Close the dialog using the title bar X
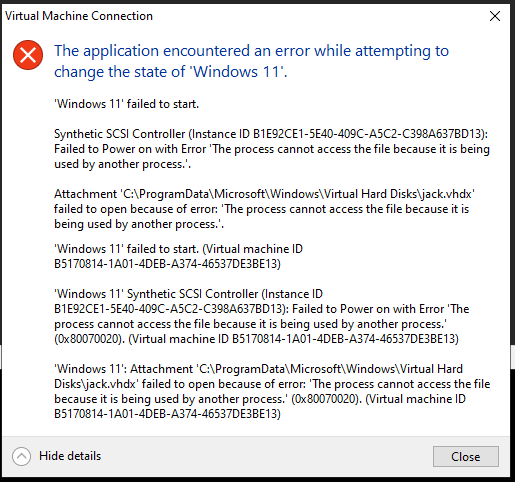 (495, 16)
